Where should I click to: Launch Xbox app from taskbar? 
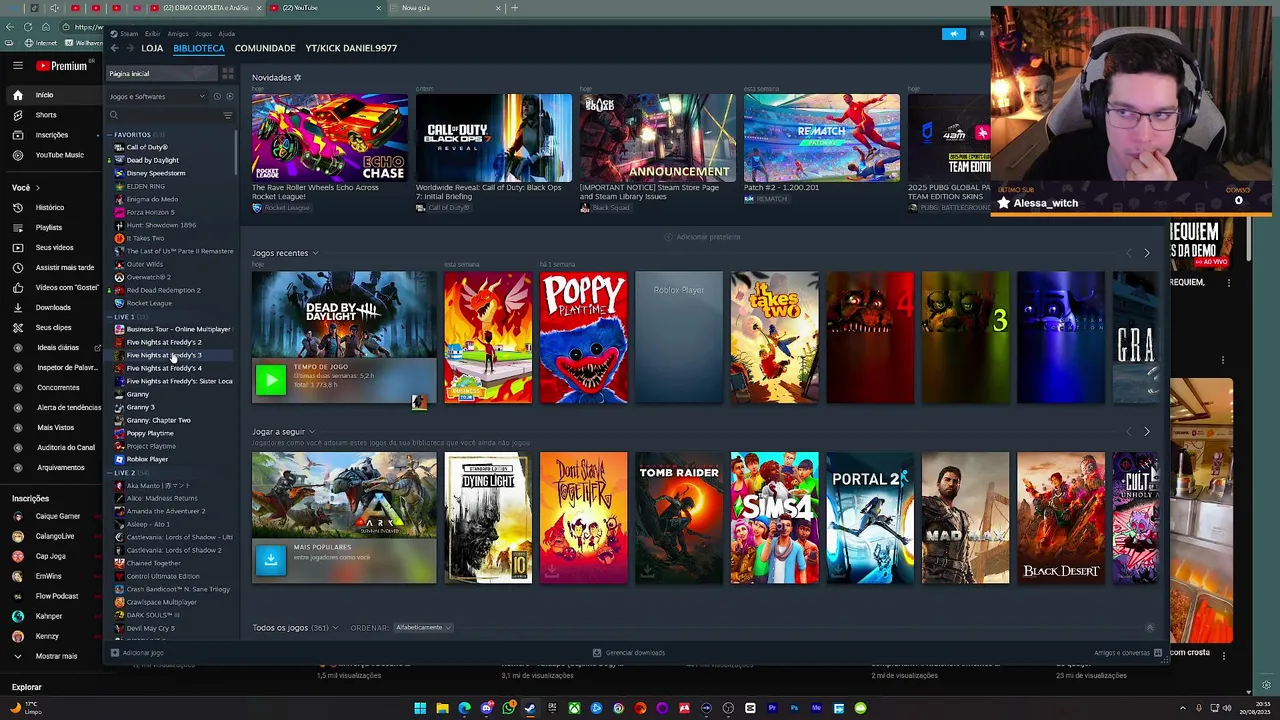tap(574, 708)
